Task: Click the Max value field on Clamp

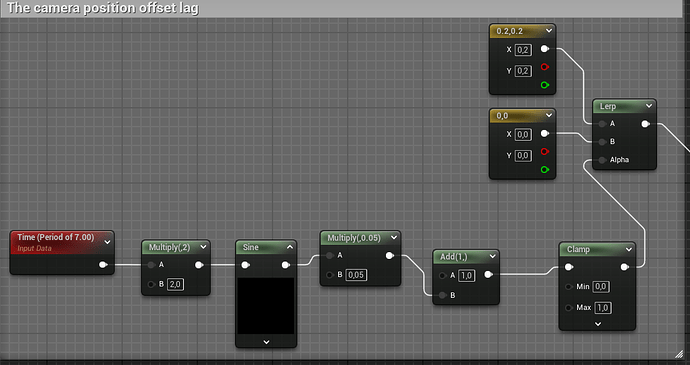Action: tap(603, 308)
